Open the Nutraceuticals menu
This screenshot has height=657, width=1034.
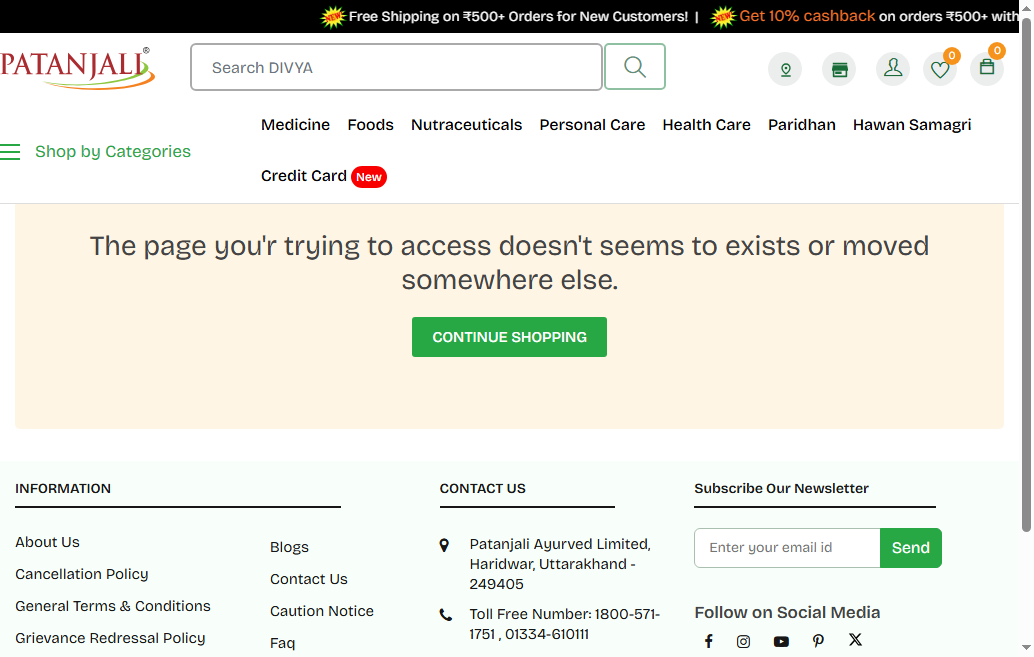coord(466,125)
